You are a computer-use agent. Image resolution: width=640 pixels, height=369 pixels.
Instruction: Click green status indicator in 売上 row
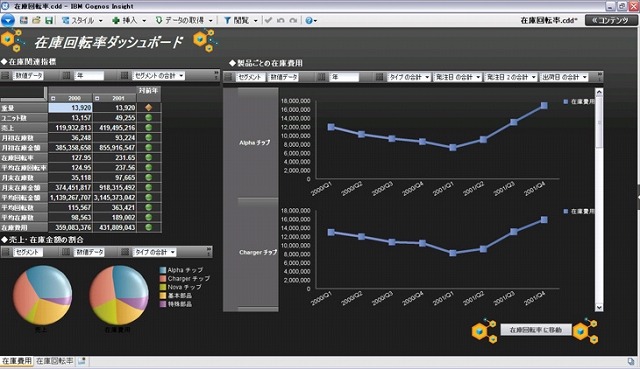tap(149, 127)
